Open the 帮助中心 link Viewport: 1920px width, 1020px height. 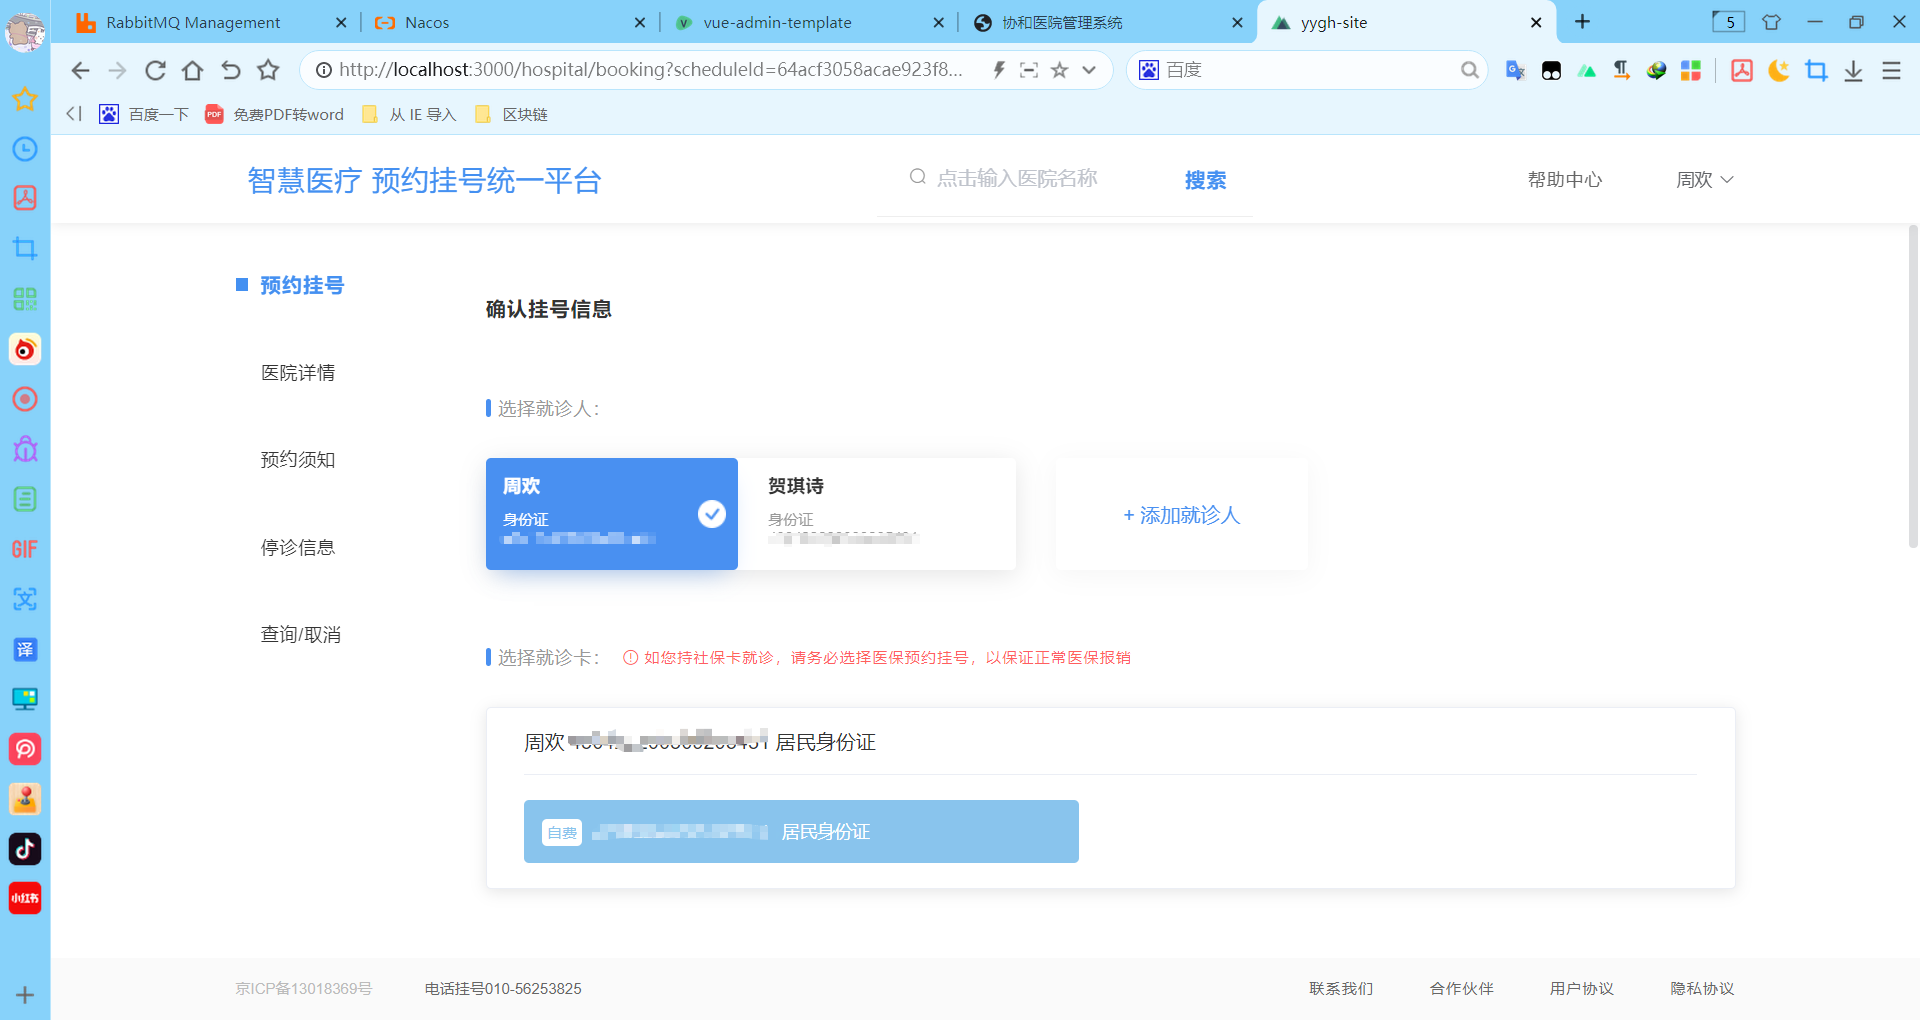pos(1564,180)
